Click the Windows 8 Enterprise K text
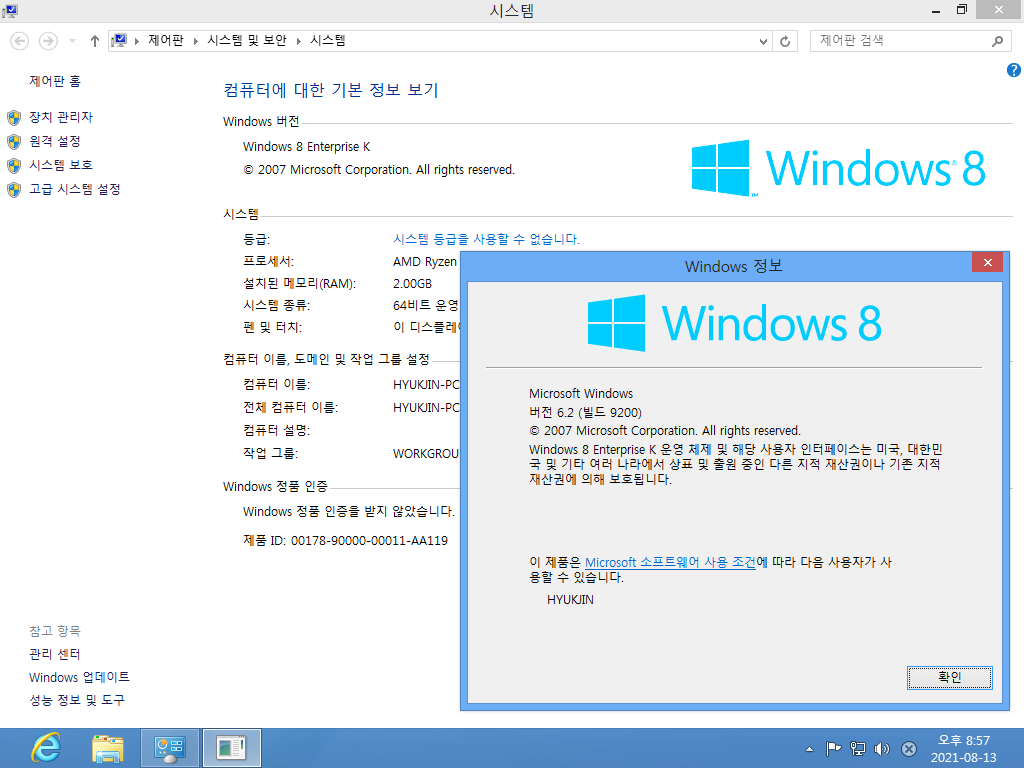 pyautogui.click(x=306, y=147)
